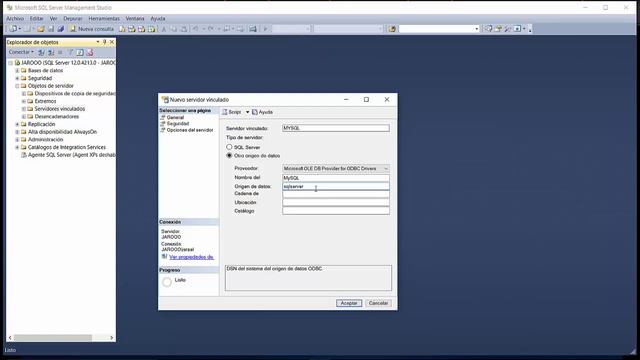This screenshot has height=360, width=640.
Task: Click the Paste icon in toolbar
Action: [184, 29]
